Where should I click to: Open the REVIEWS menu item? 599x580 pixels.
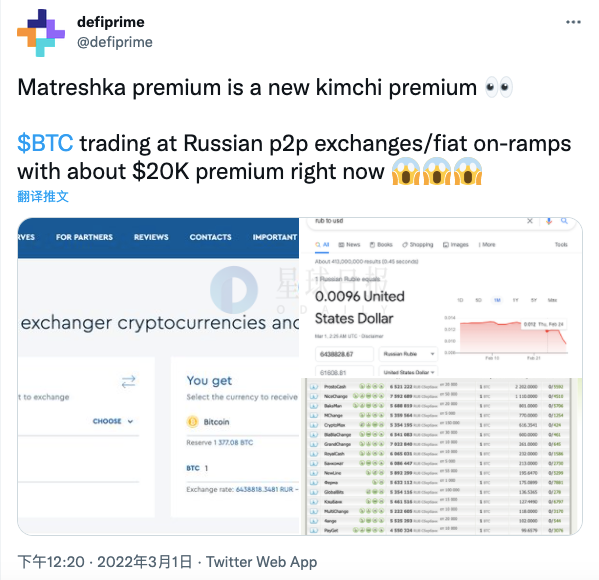click(151, 237)
